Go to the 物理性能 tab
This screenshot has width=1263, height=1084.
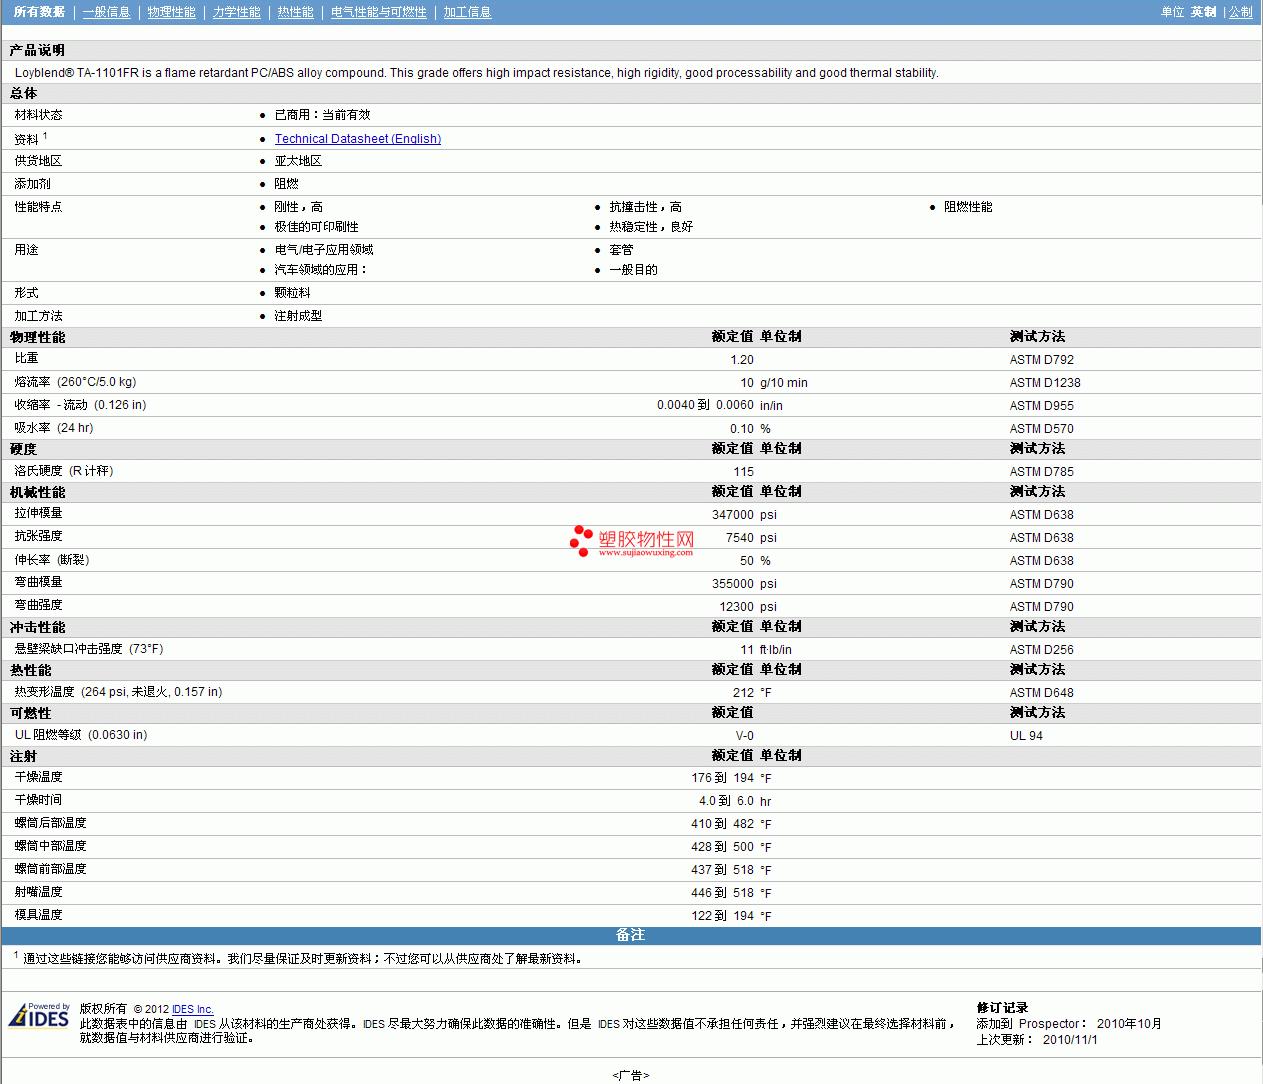click(x=172, y=12)
